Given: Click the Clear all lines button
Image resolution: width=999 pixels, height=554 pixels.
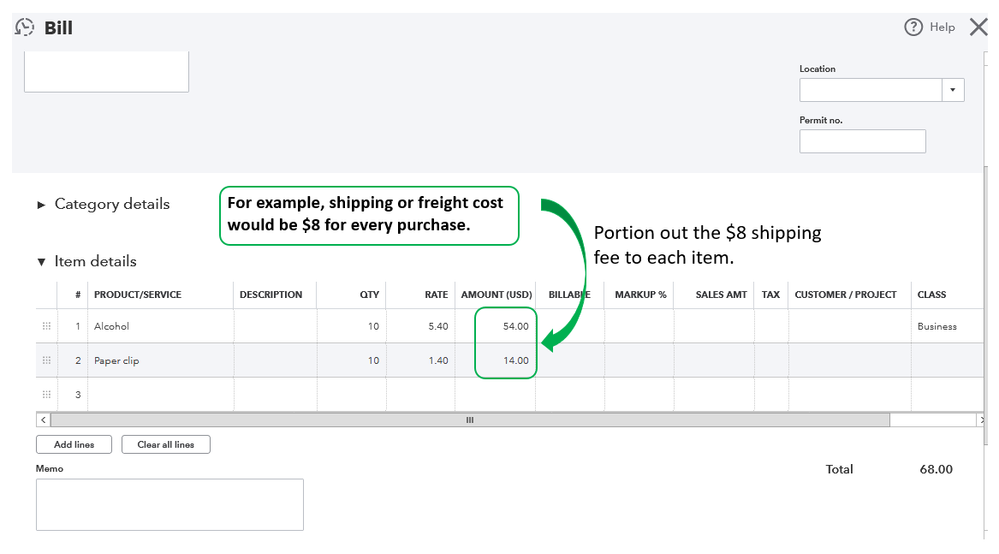Looking at the screenshot, I should (x=166, y=444).
